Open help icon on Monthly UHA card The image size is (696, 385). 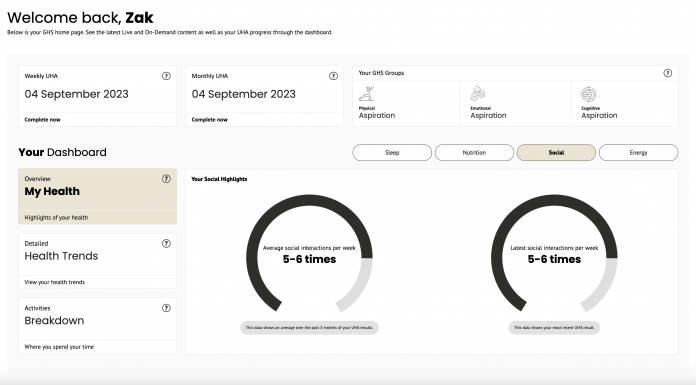click(x=333, y=76)
